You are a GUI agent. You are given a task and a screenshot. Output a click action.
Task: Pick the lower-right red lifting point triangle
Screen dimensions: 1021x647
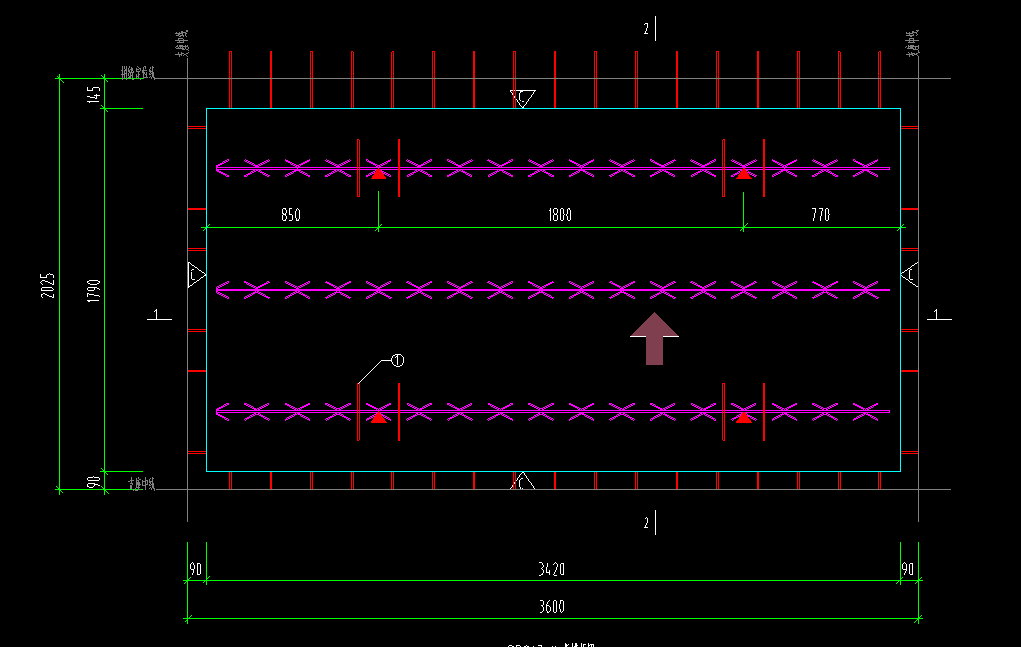pyautogui.click(x=744, y=417)
